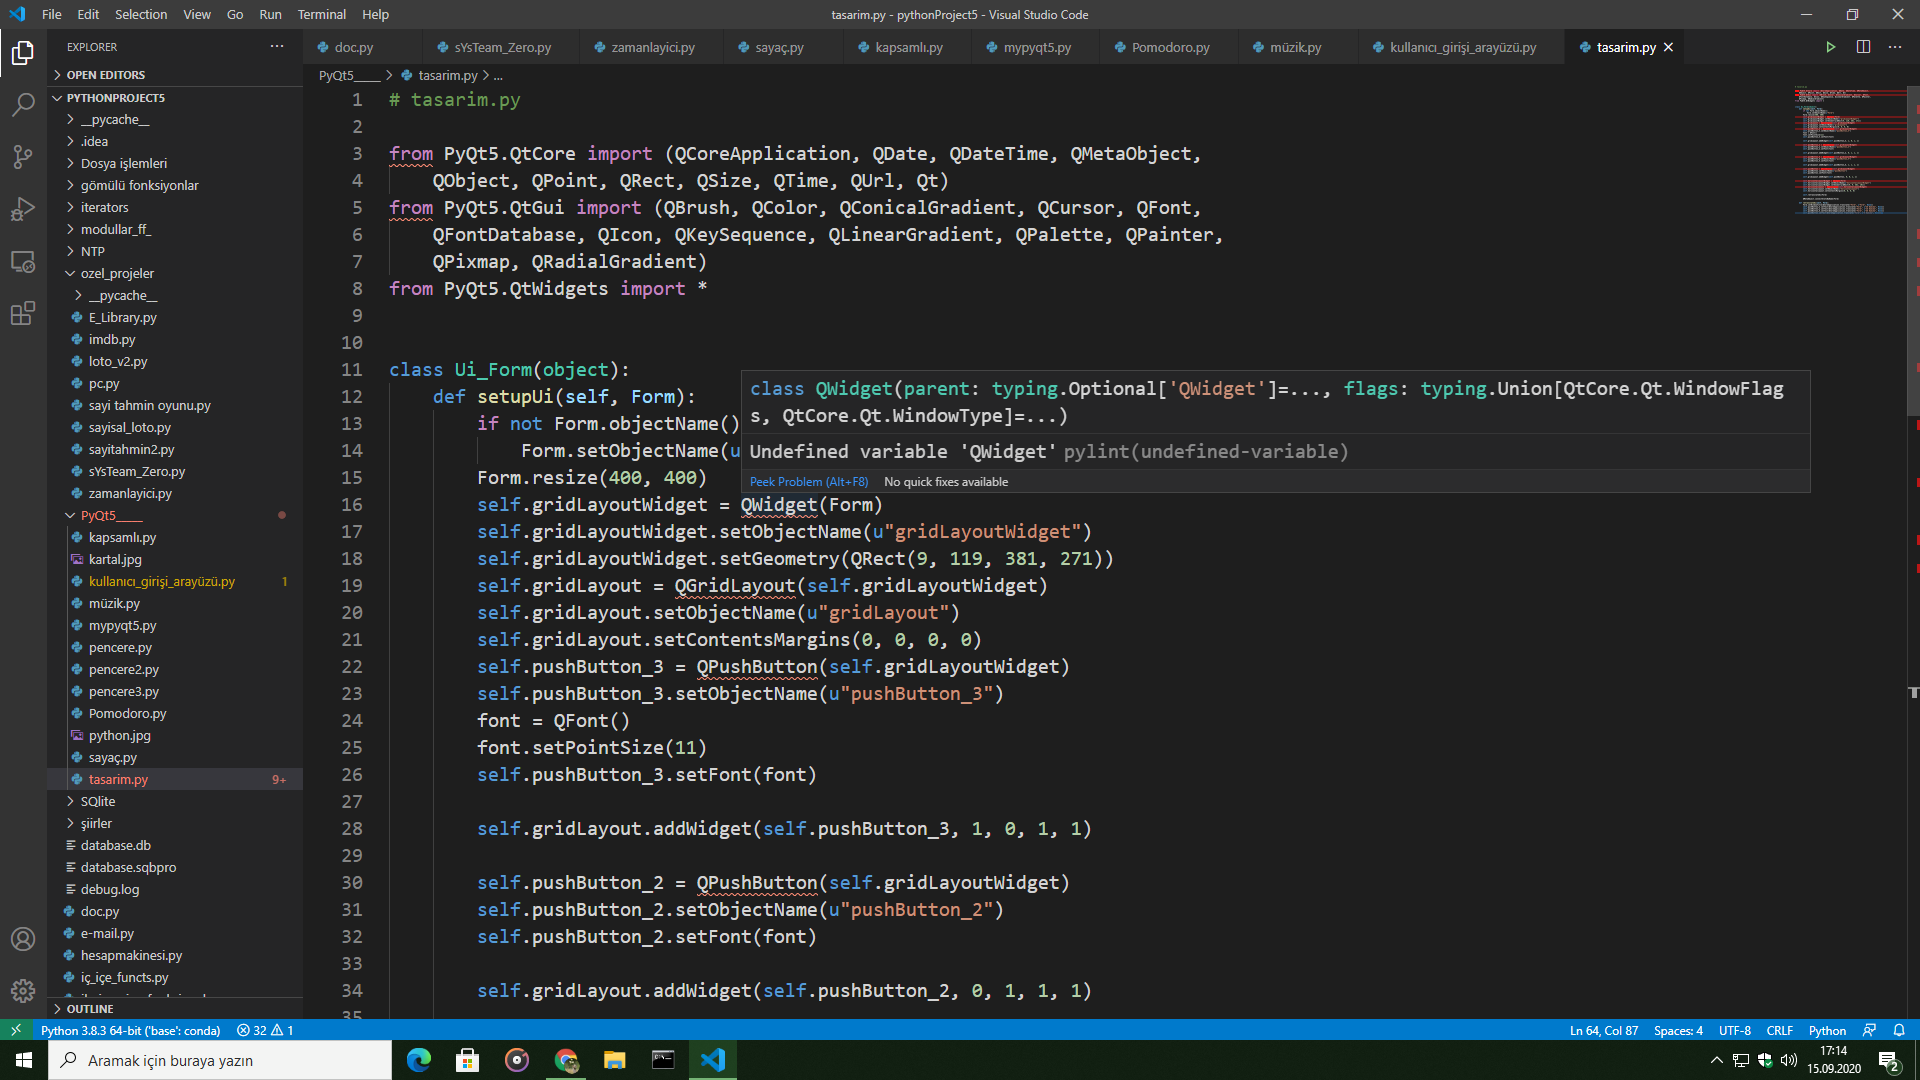Open the Help menu

coord(375,14)
